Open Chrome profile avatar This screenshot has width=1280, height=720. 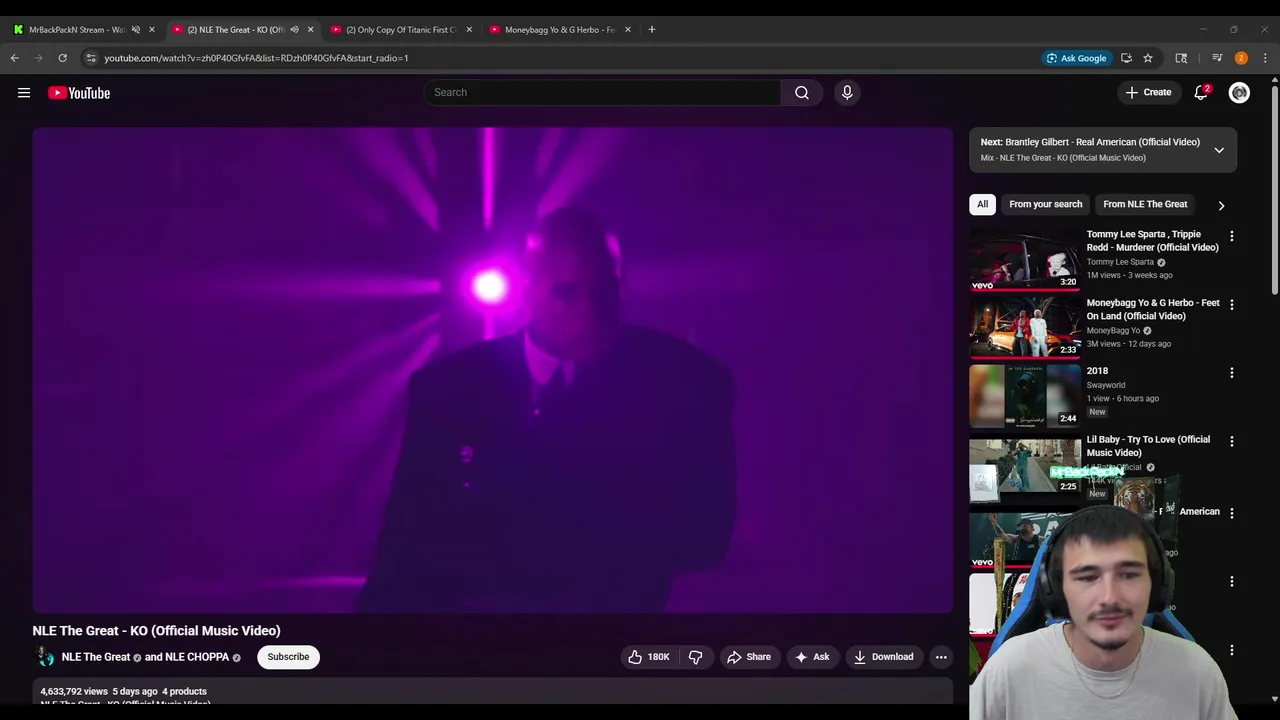pyautogui.click(x=1241, y=58)
